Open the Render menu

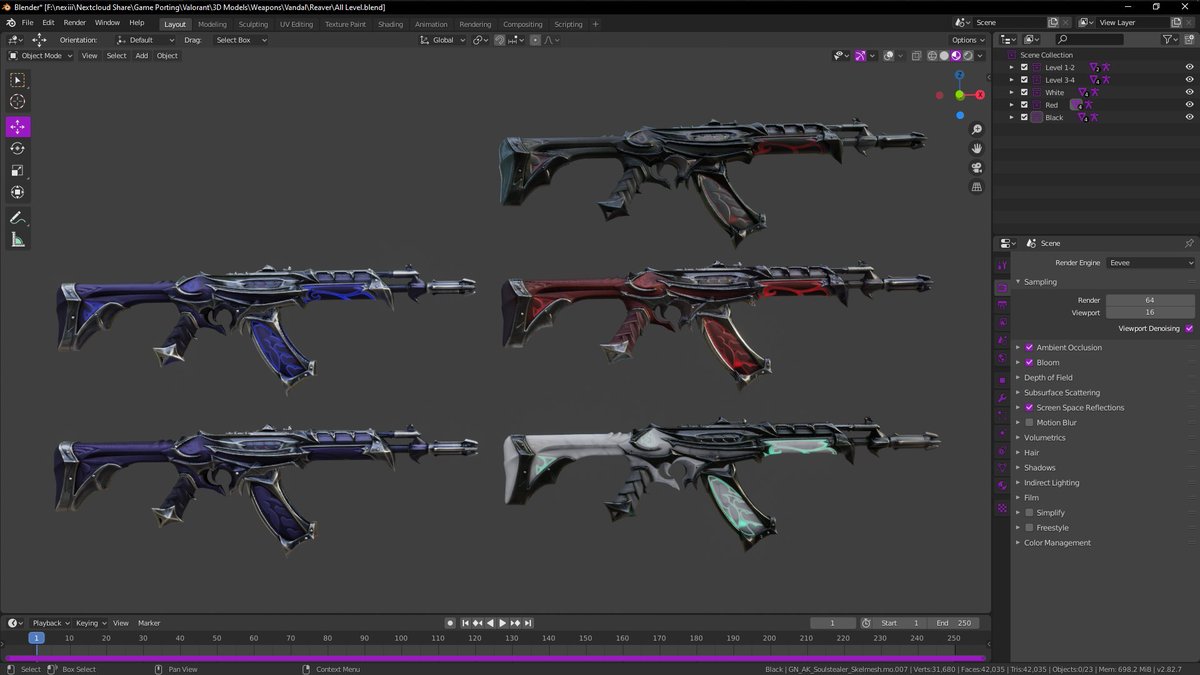pos(75,22)
